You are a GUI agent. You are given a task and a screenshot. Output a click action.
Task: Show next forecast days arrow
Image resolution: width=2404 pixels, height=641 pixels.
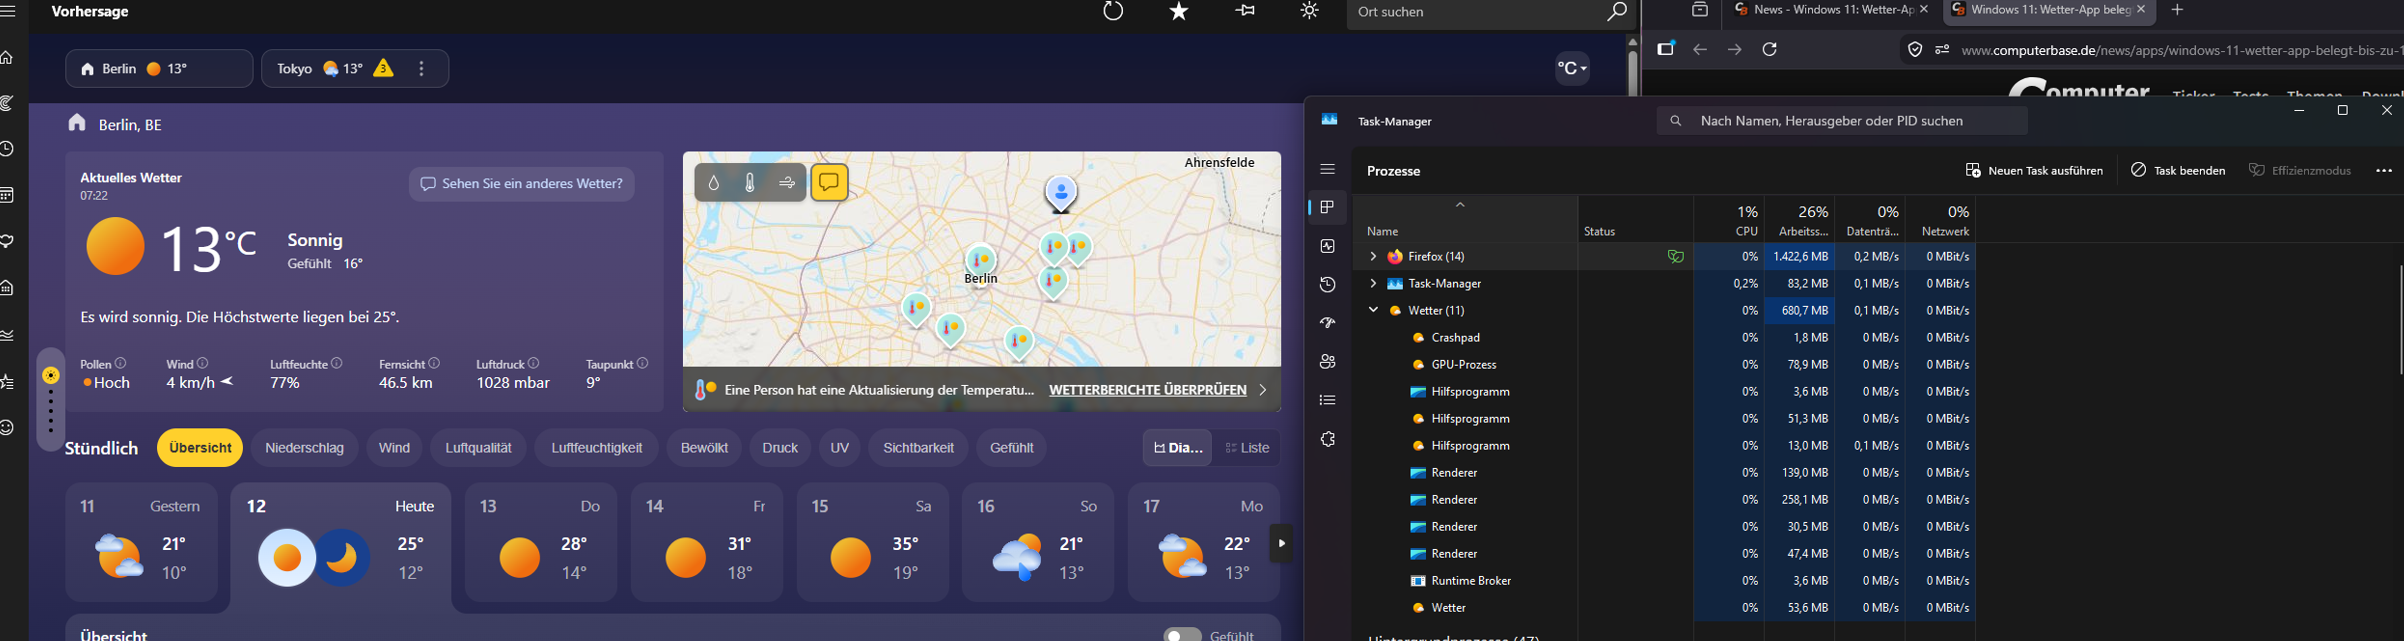click(1281, 544)
